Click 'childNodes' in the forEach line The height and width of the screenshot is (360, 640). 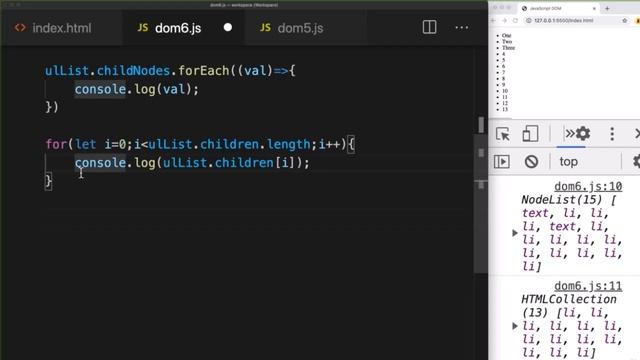coord(133,71)
